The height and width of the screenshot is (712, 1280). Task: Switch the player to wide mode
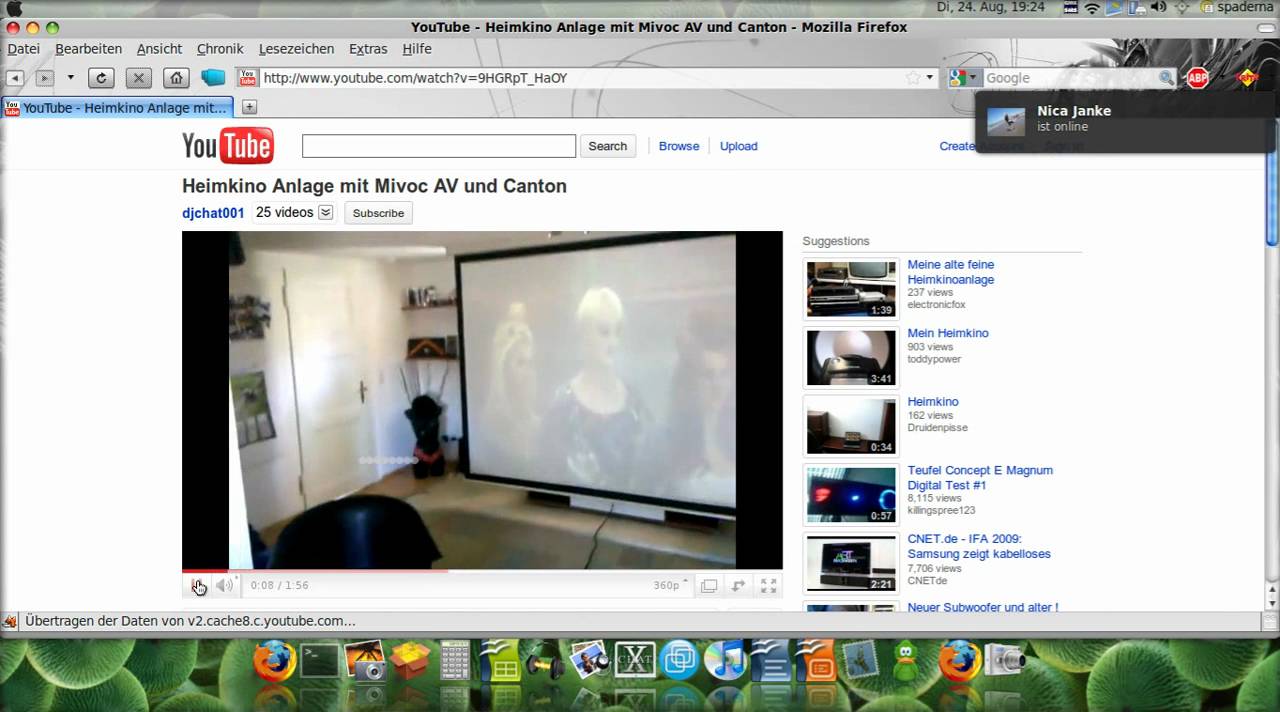pos(739,586)
